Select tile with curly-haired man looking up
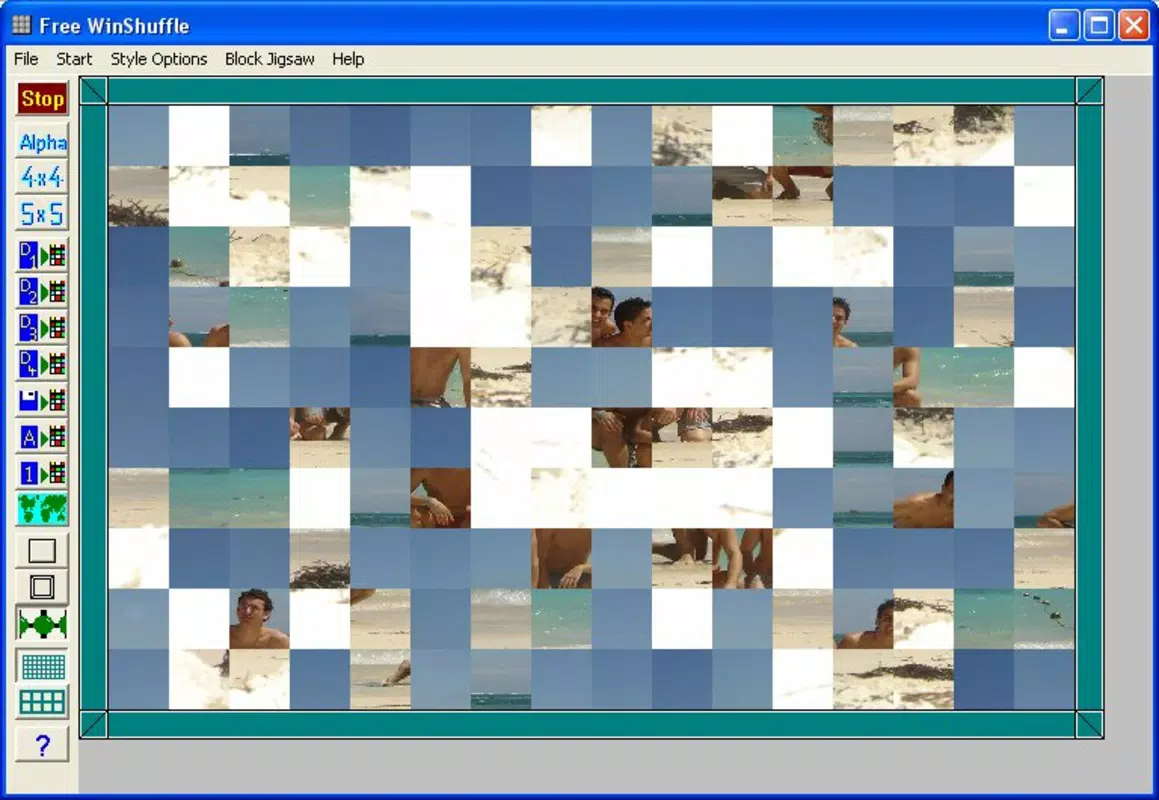1159x800 pixels. tap(259, 619)
